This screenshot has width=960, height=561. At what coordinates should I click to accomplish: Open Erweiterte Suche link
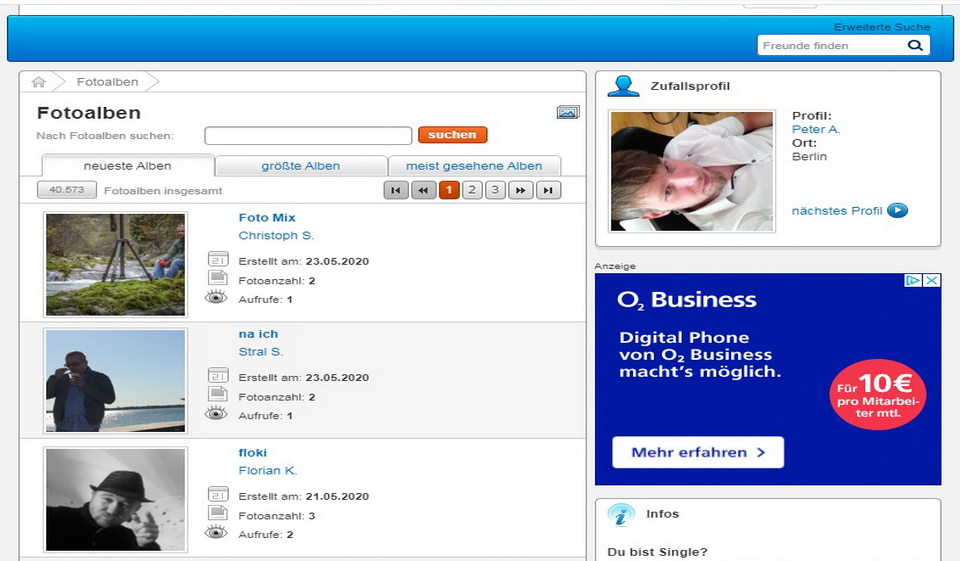click(881, 27)
